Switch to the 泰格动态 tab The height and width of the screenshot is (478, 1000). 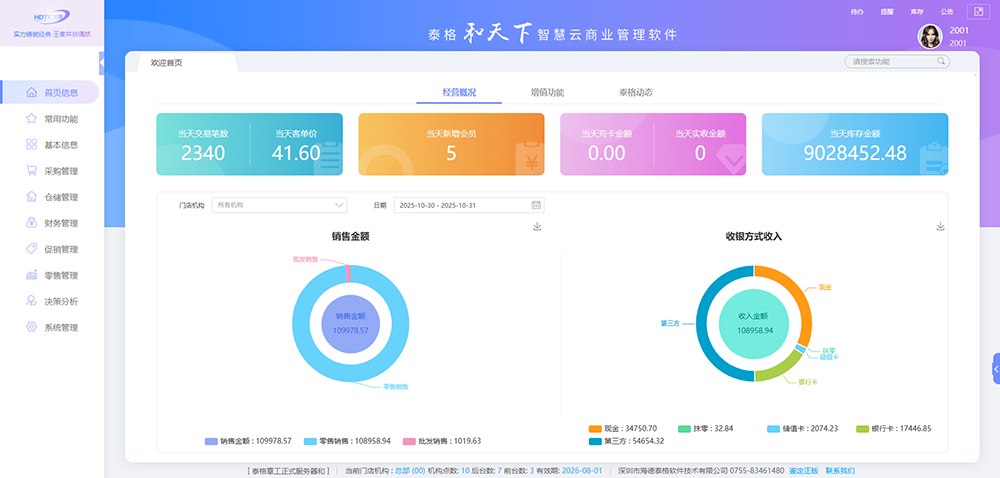click(636, 92)
